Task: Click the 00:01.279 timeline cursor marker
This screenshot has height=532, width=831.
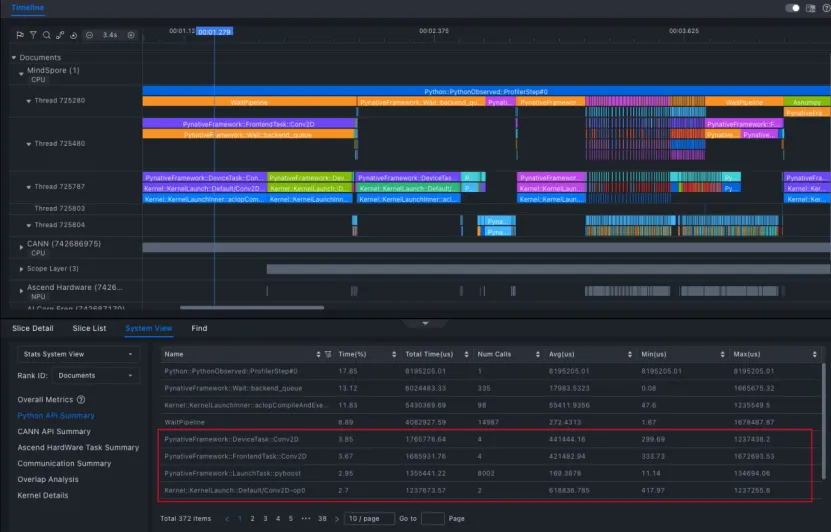Action: 215,32
